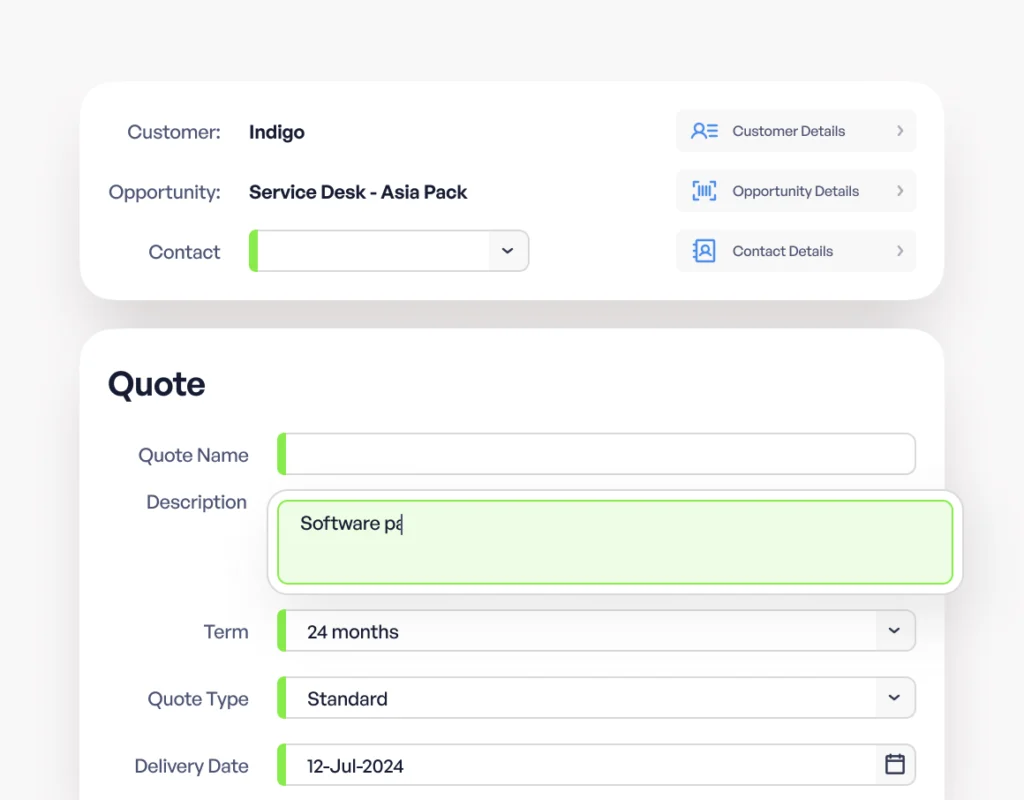This screenshot has height=800, width=1024.
Task: Focus the Quote Name input field
Action: pyautogui.click(x=598, y=454)
